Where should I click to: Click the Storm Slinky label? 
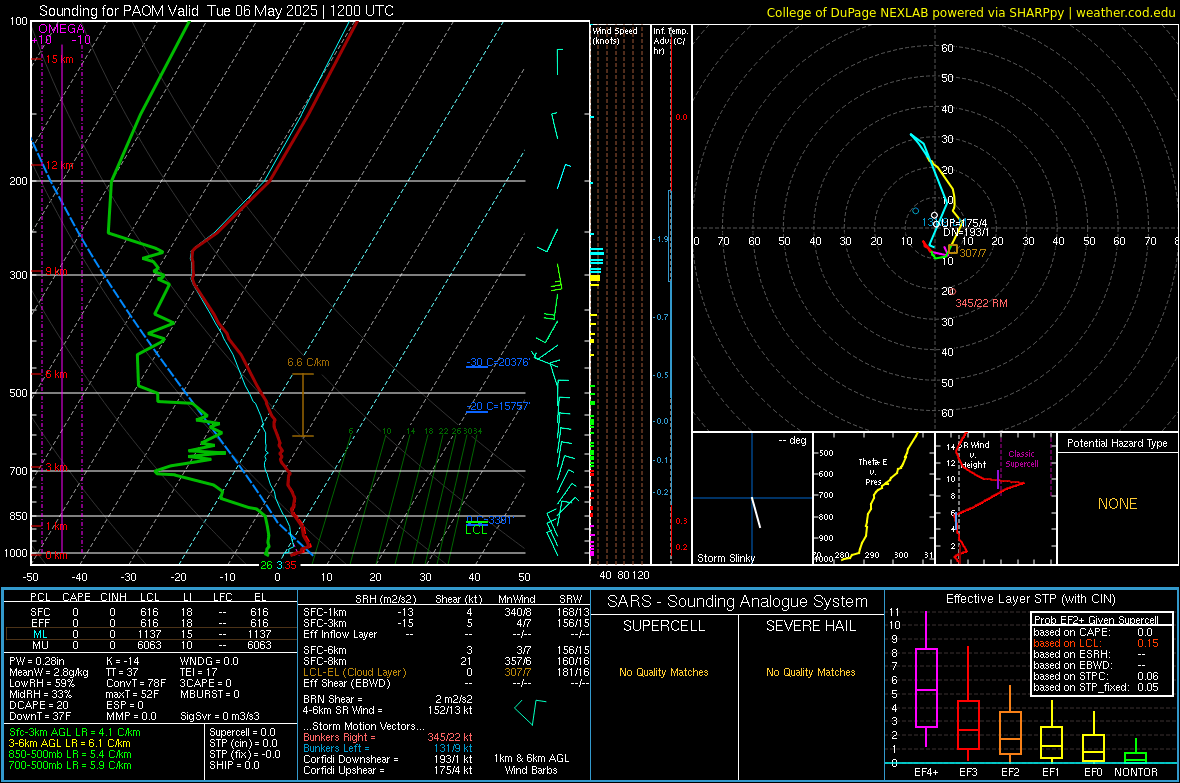click(725, 558)
